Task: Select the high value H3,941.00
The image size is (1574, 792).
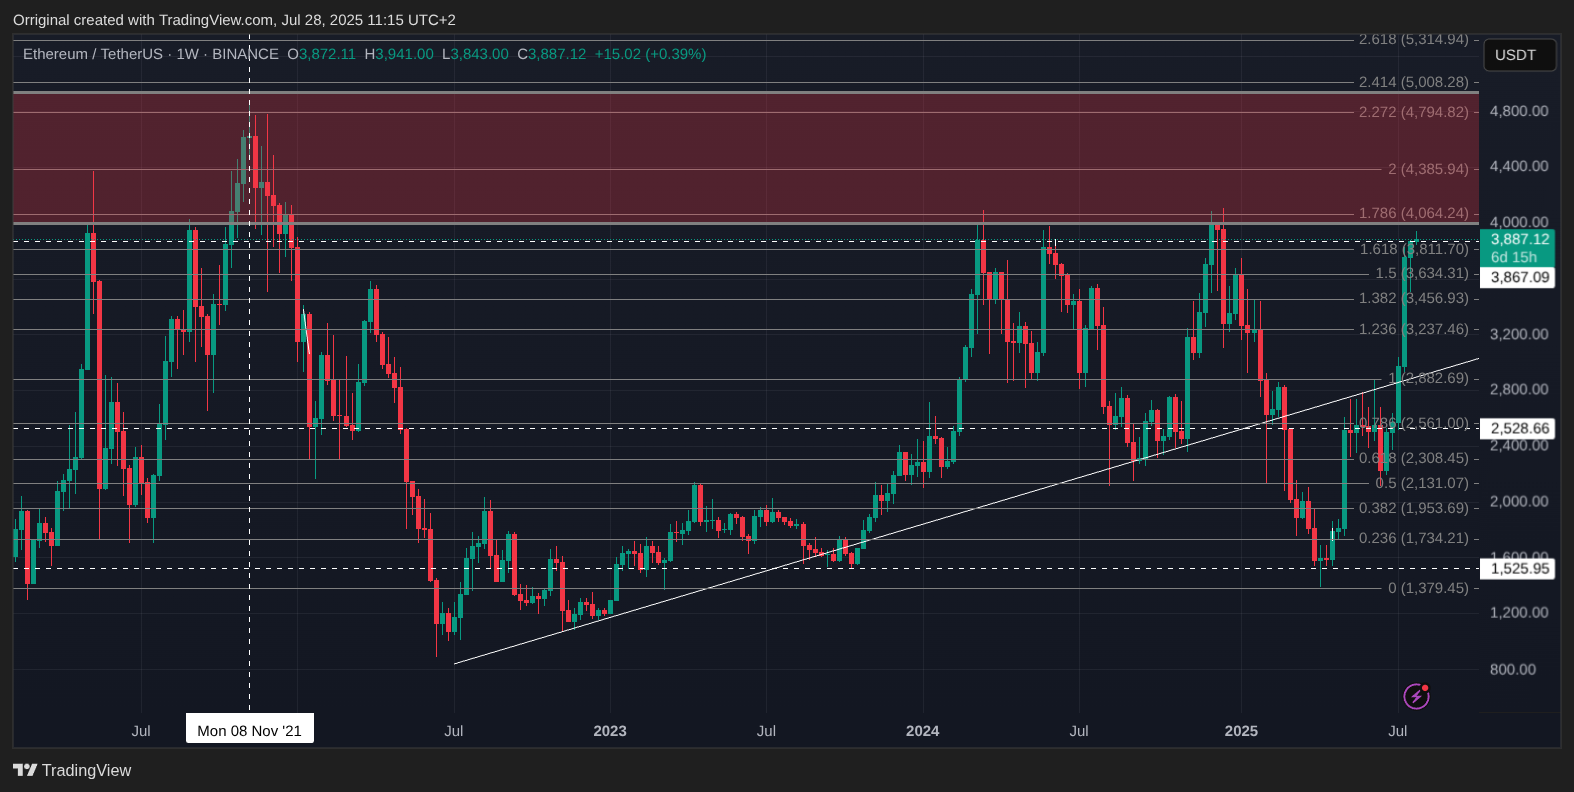Action: [399, 54]
